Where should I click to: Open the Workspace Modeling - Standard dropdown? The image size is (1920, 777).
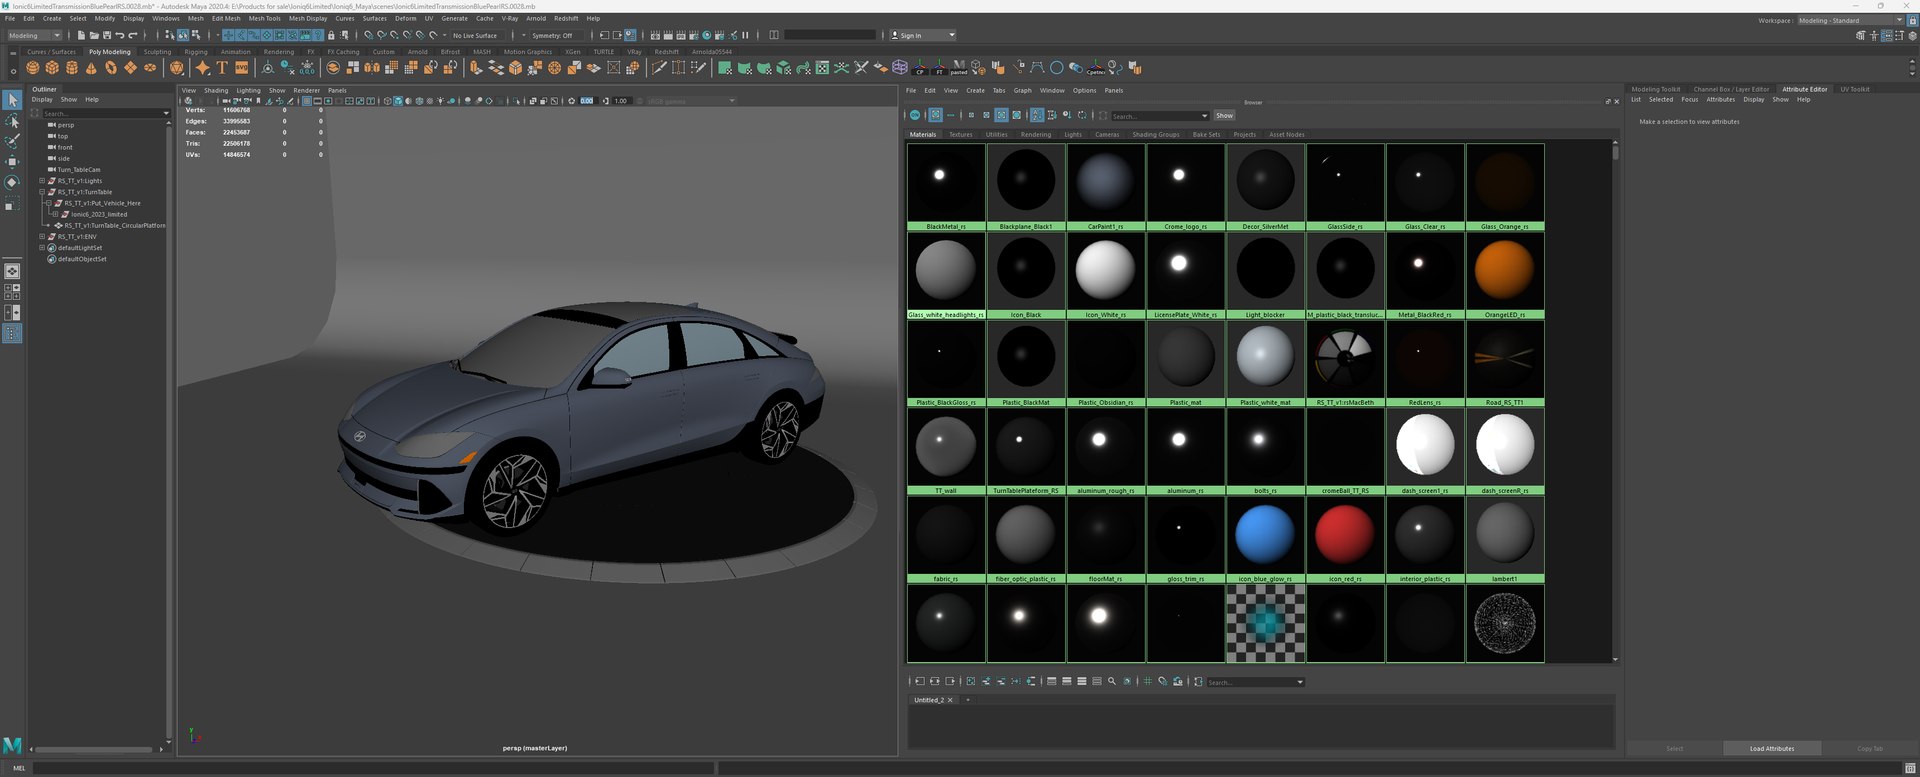(1850, 20)
